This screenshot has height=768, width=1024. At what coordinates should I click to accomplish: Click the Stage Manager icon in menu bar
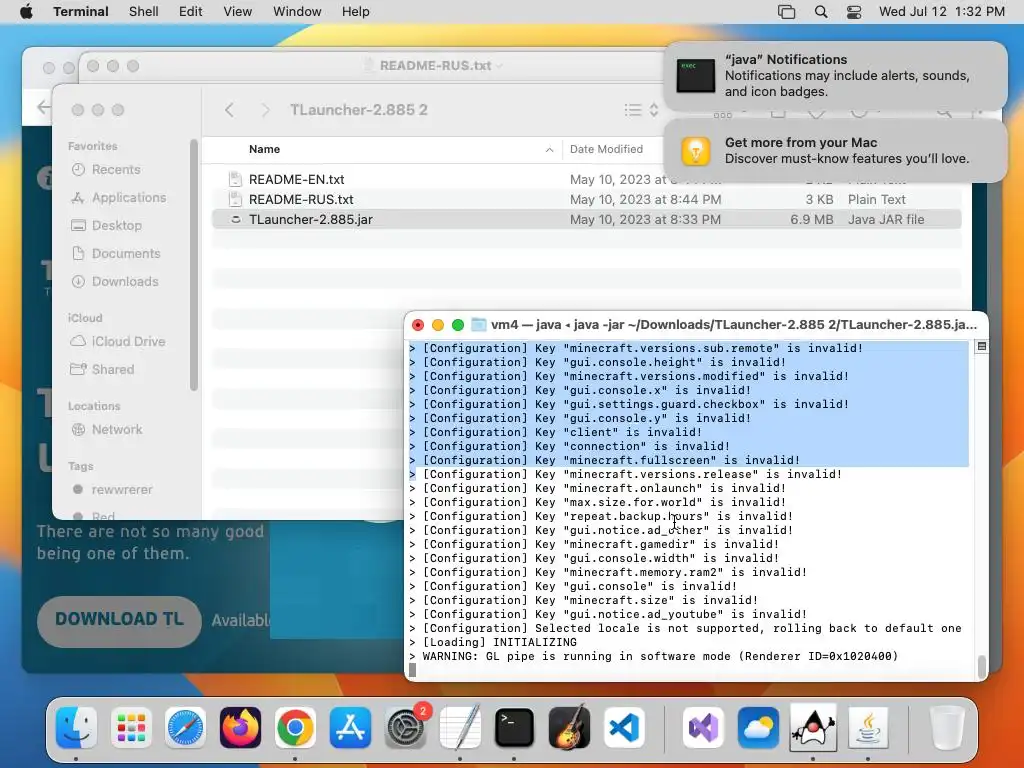[786, 12]
